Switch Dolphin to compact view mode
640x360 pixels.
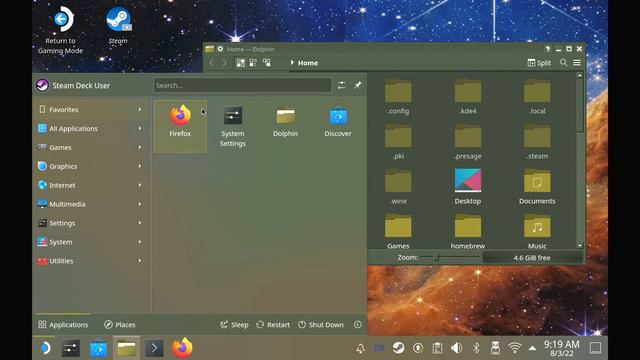tap(253, 63)
